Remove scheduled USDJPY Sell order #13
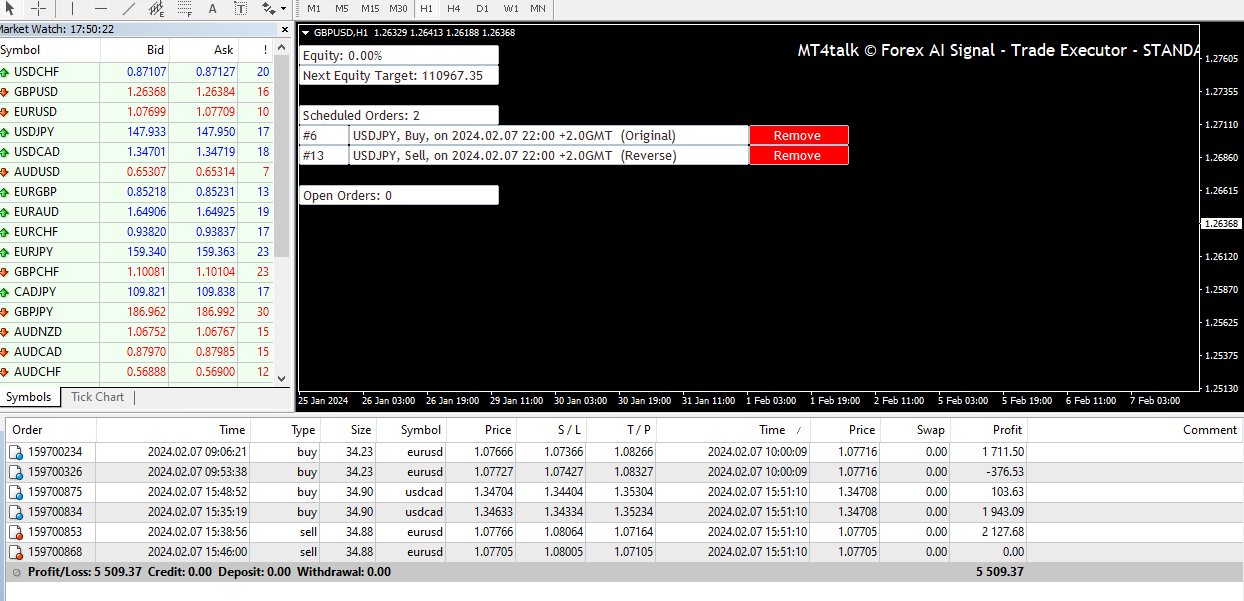 point(798,155)
